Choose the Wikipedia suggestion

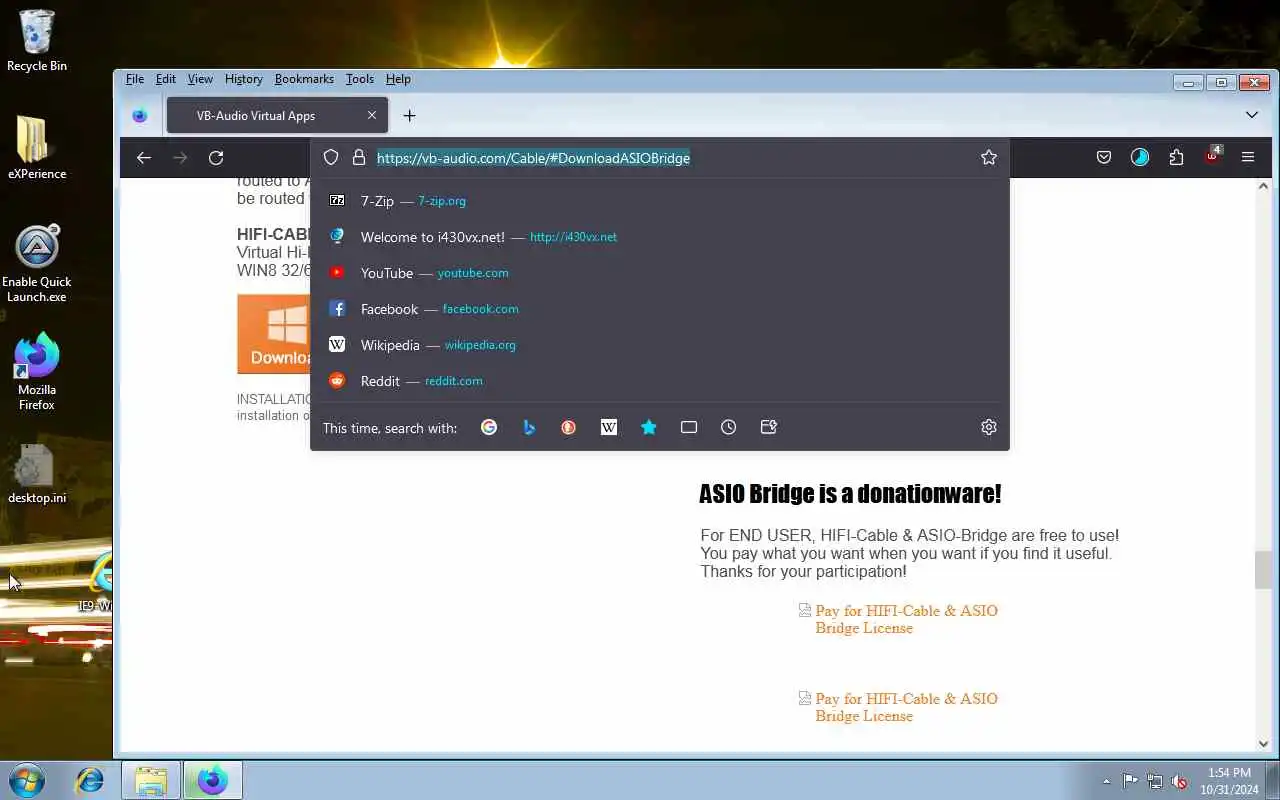tap(660, 345)
